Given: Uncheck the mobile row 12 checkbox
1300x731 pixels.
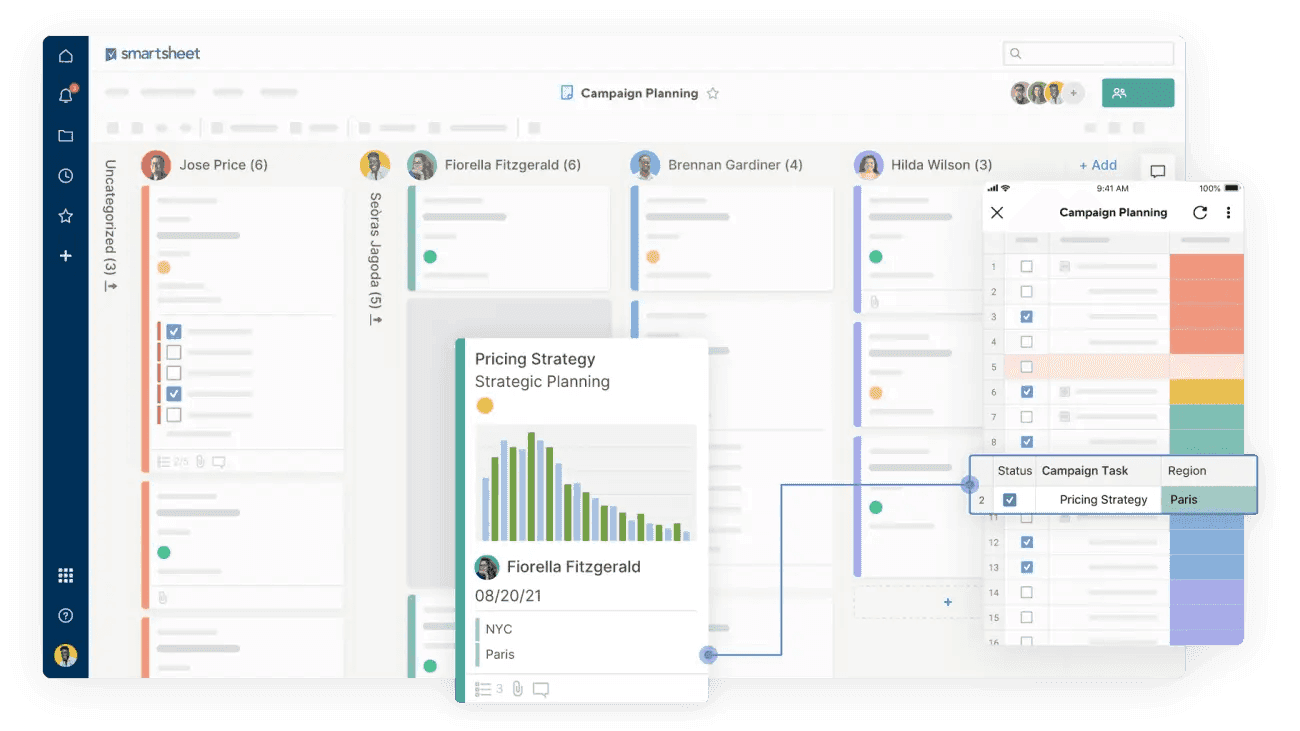Looking at the screenshot, I should click(1026, 543).
